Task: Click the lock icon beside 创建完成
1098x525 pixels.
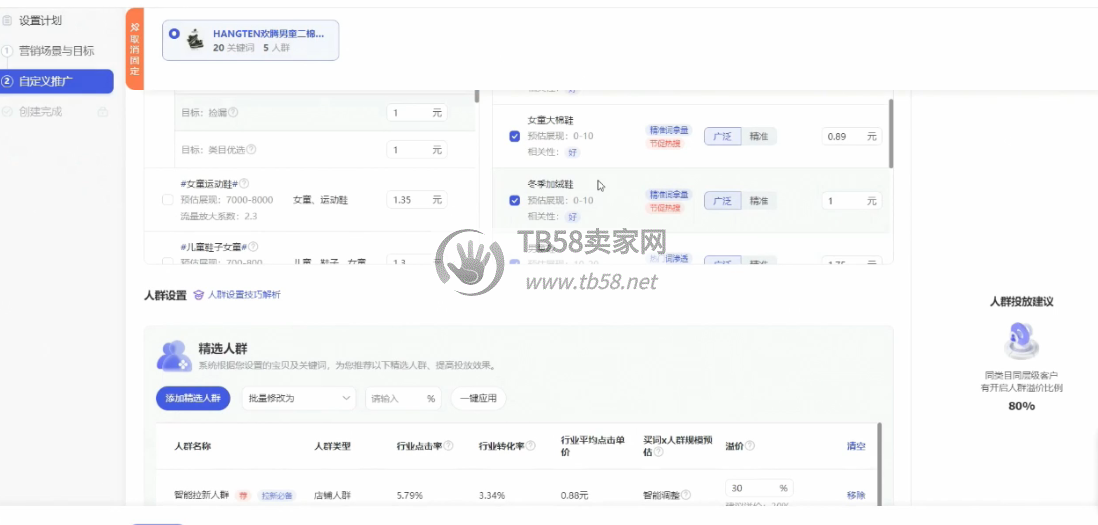Action: tap(102, 112)
